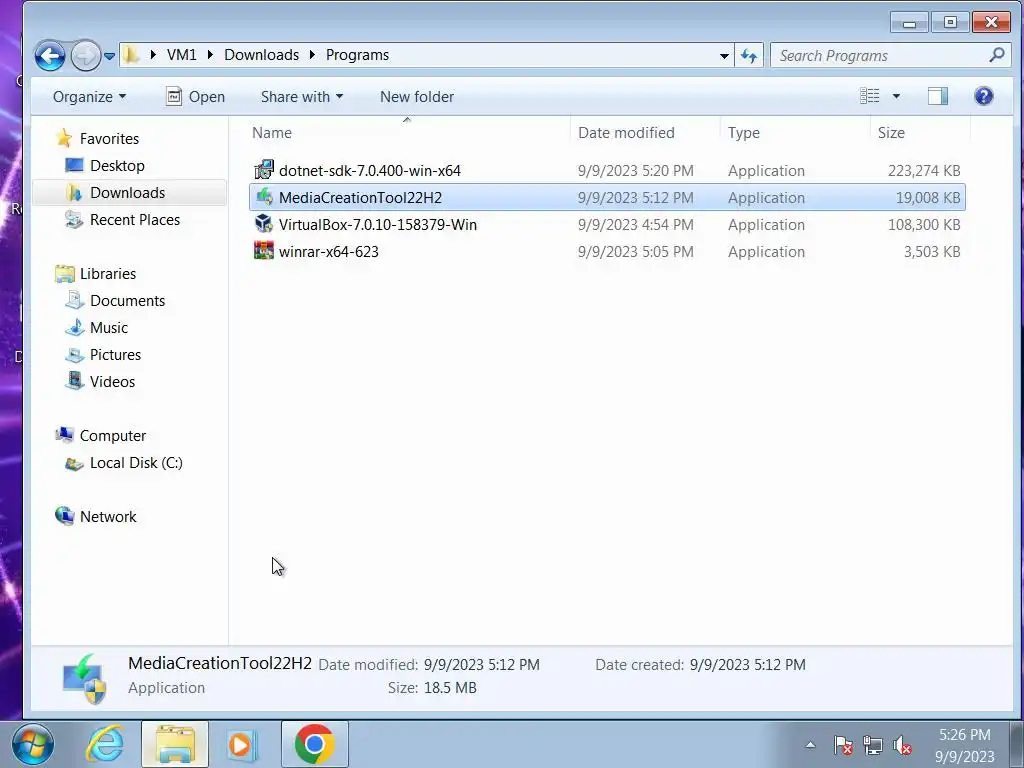Show hidden tray icons arrow
This screenshot has width=1024, height=768.
(810, 744)
